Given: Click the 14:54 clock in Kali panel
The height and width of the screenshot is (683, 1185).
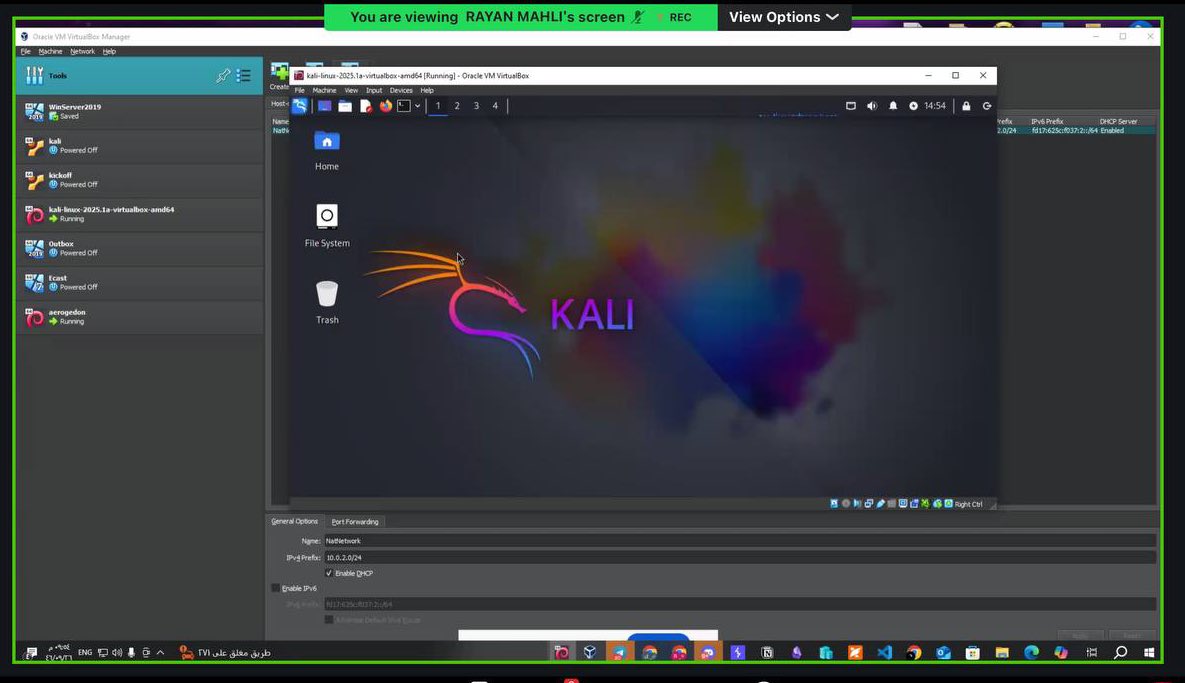Looking at the screenshot, I should (x=935, y=106).
